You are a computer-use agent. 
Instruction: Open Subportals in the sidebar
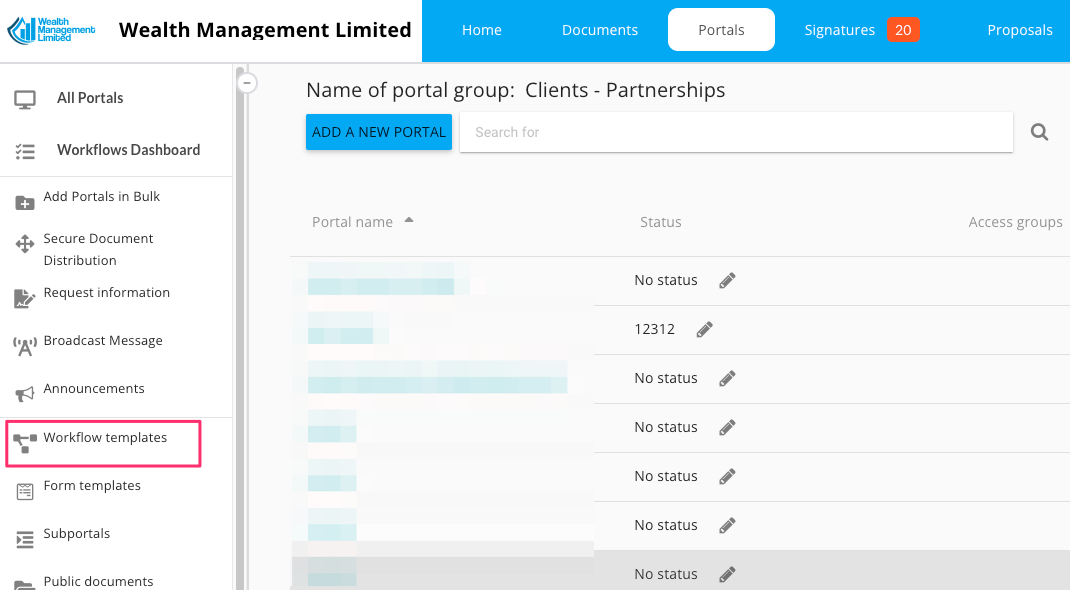coord(77,534)
